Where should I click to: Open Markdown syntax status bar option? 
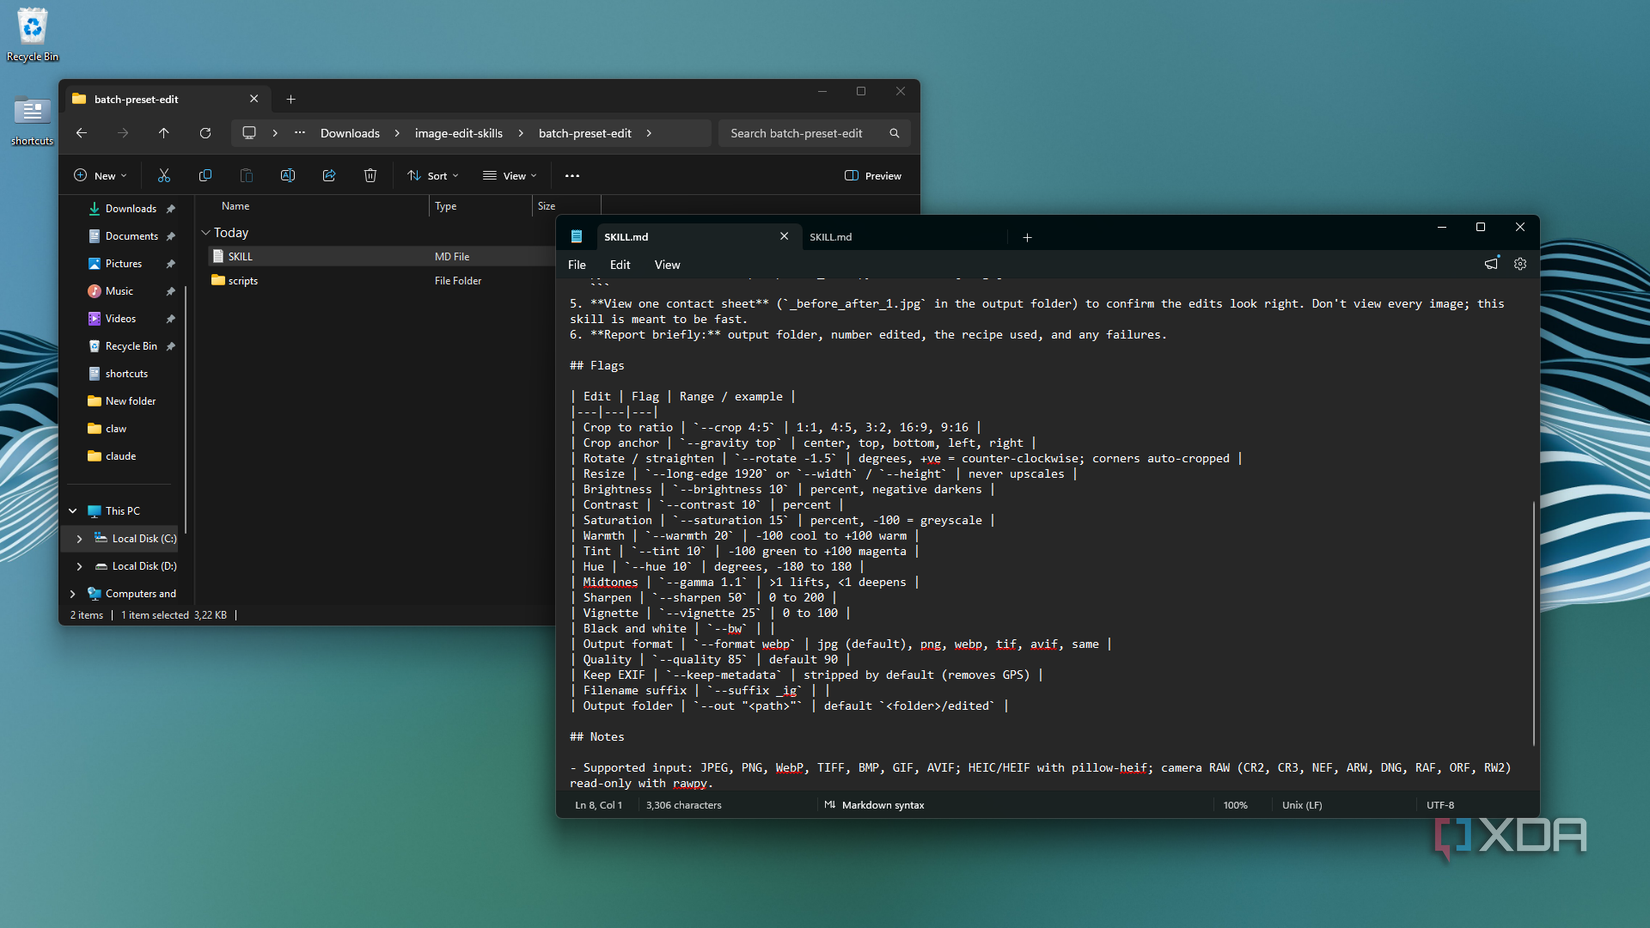point(874,805)
